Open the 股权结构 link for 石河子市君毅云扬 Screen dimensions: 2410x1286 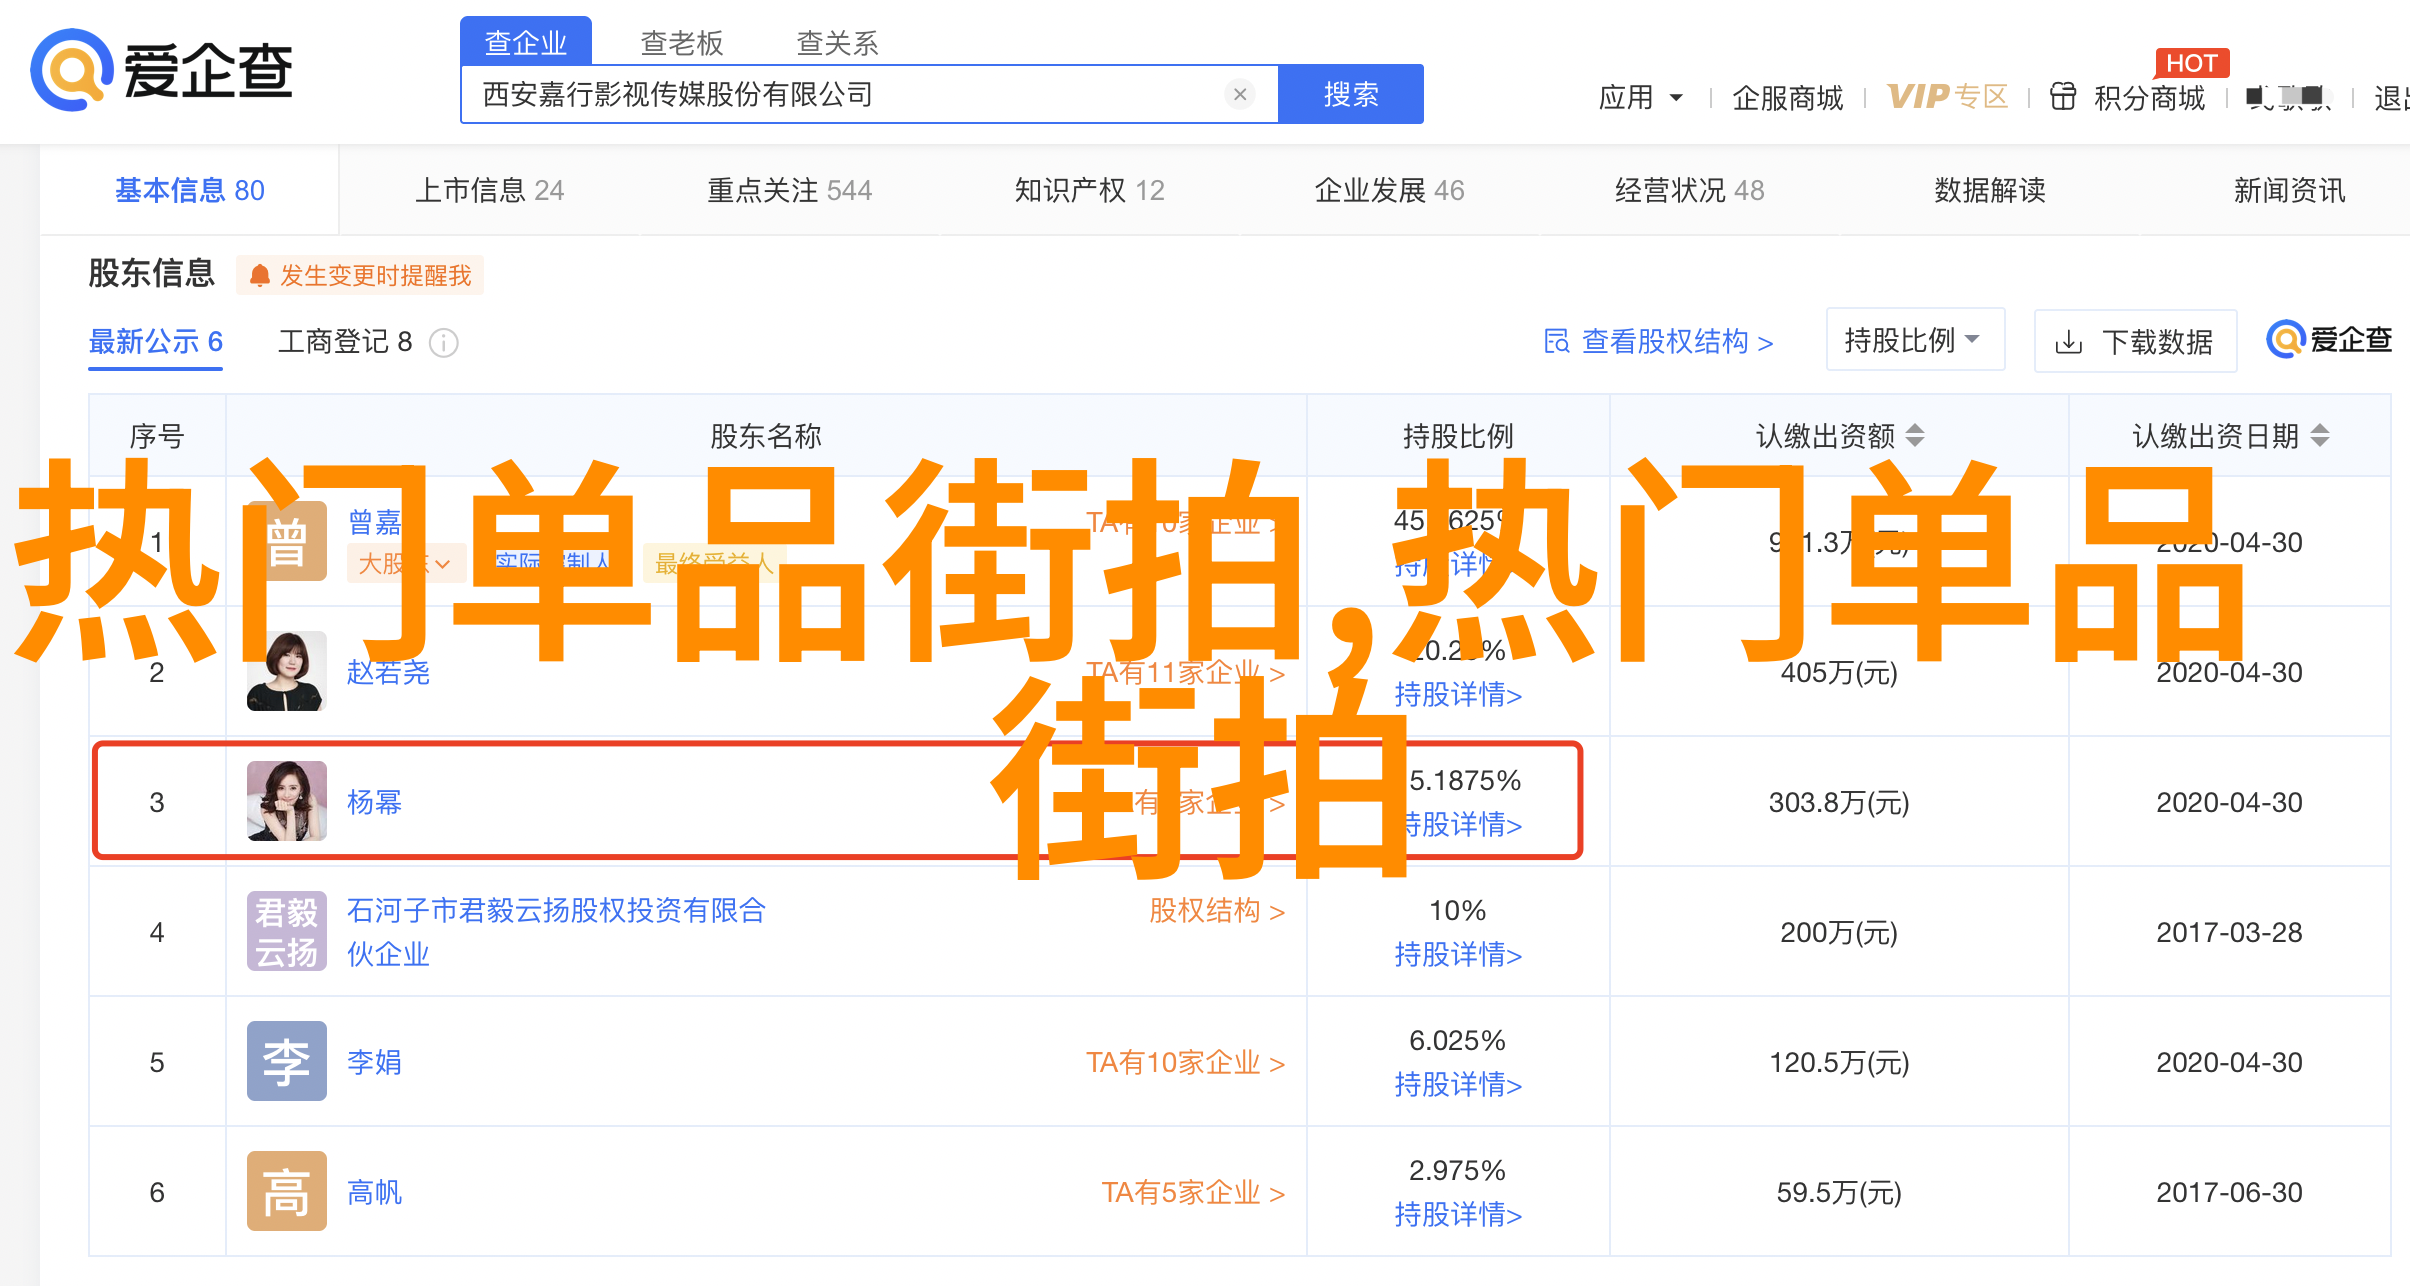1217,910
